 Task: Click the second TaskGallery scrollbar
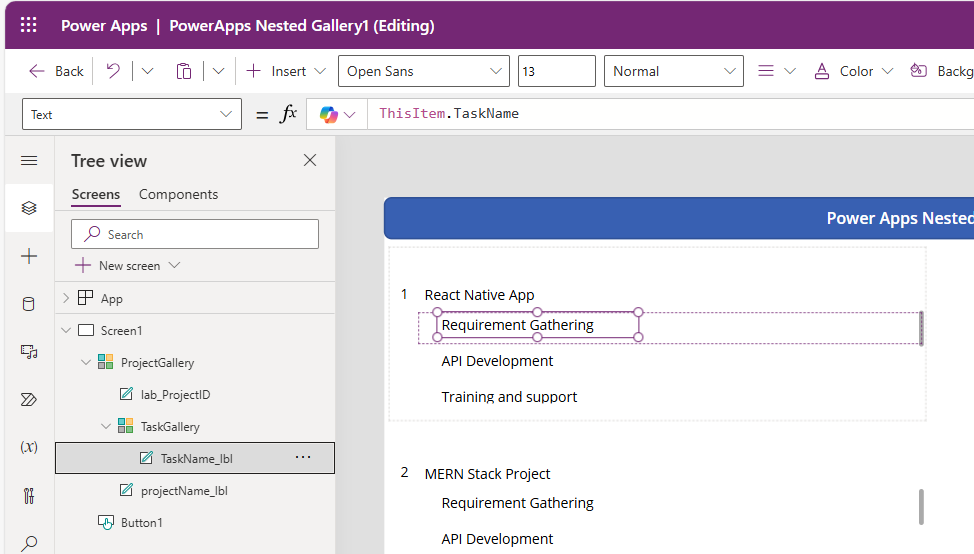click(921, 507)
